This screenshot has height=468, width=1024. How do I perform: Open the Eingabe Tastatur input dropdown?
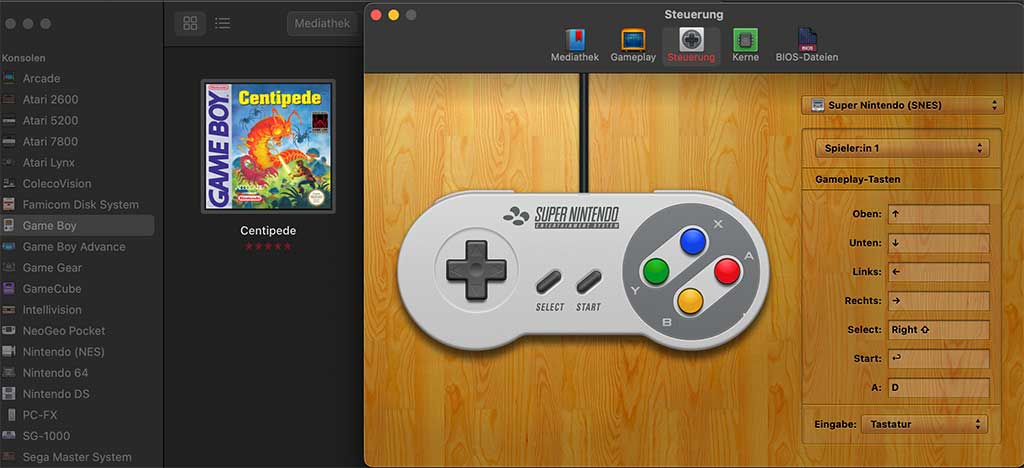coord(924,424)
